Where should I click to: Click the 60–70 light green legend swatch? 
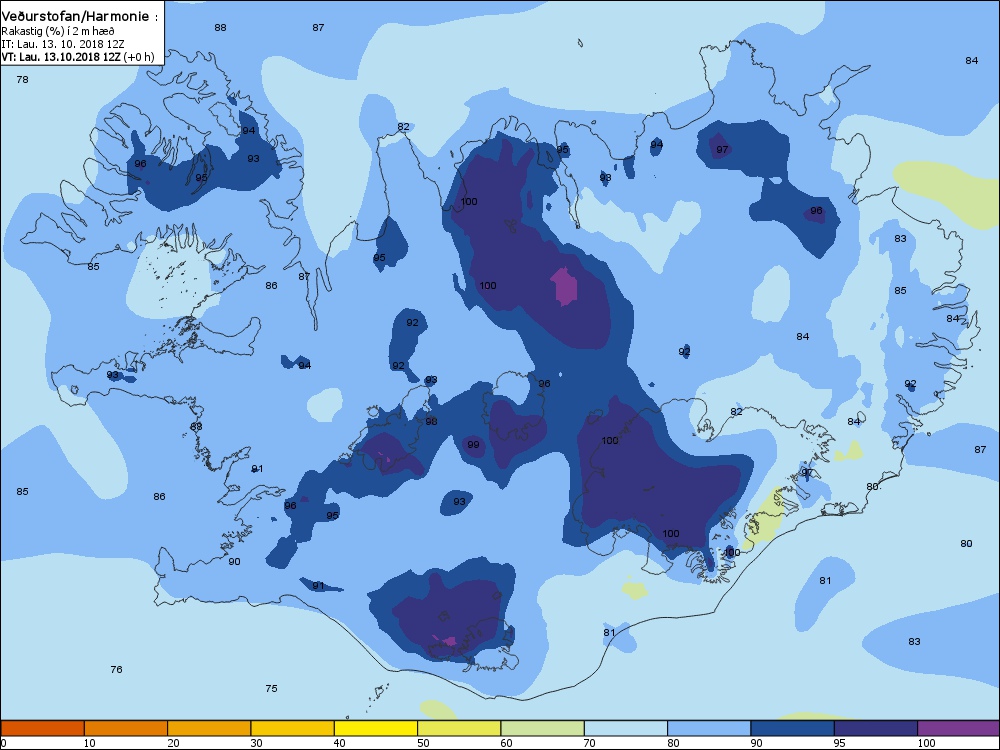[x=543, y=728]
